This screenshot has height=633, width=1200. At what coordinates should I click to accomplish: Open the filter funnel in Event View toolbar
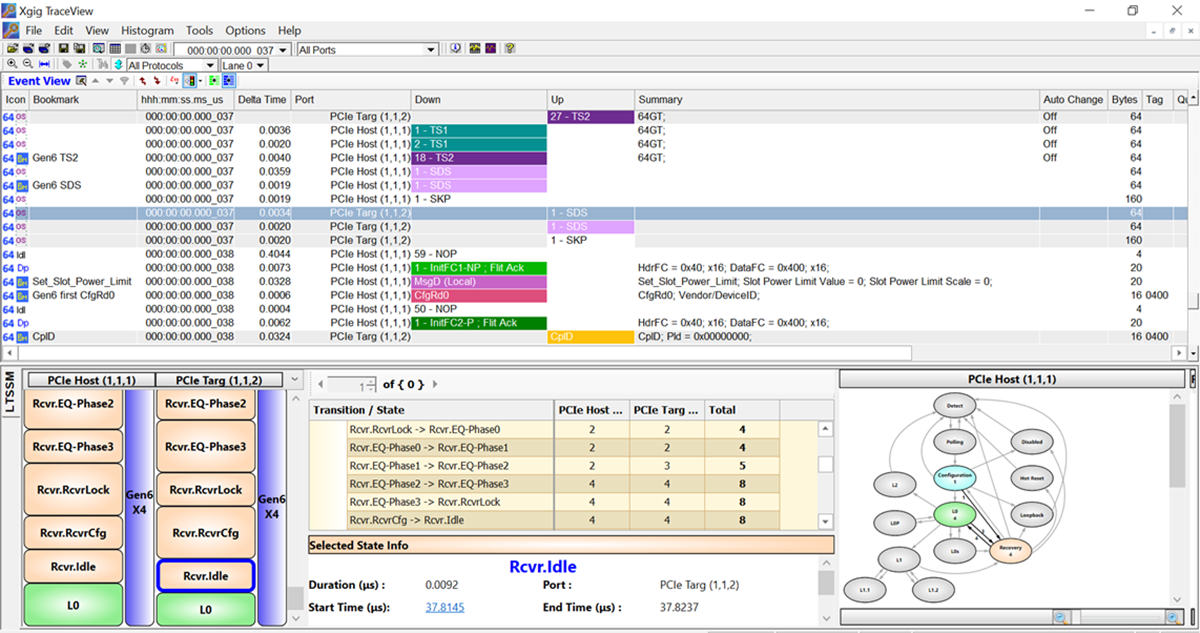[x=124, y=80]
